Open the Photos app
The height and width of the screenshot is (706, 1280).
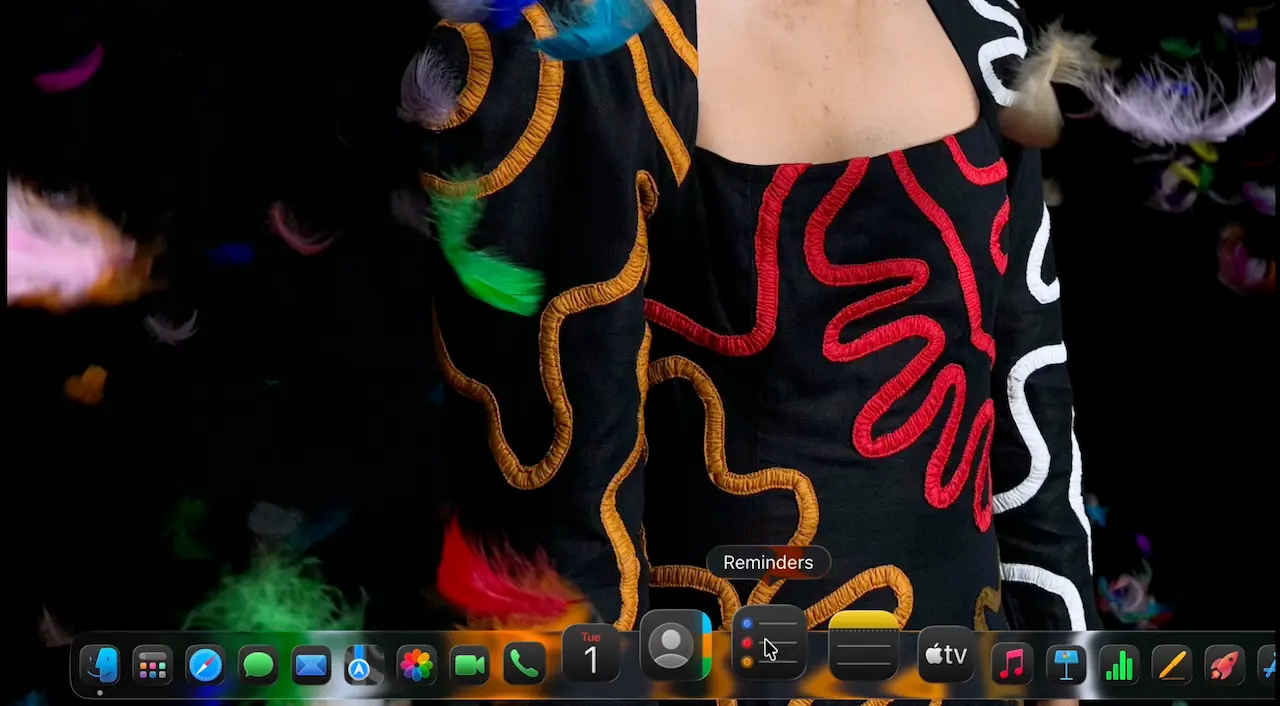coord(417,663)
